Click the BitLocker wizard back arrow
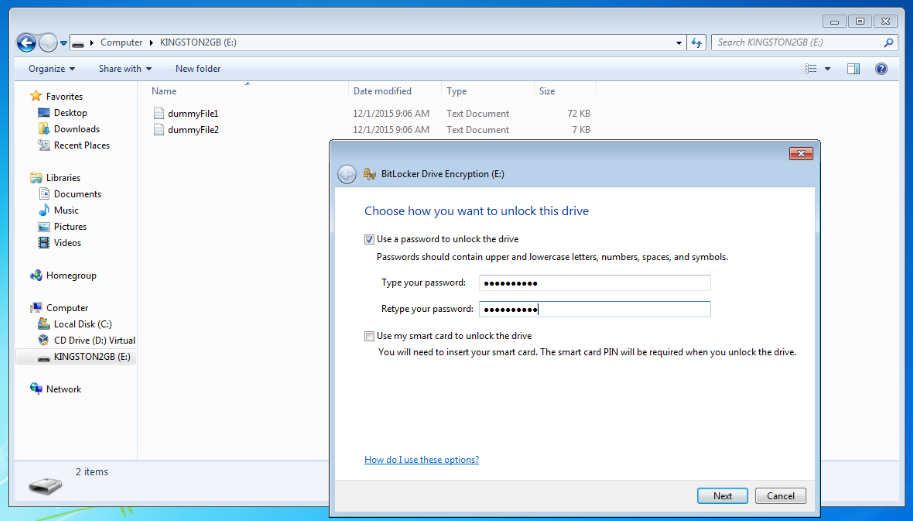913x521 pixels. pyautogui.click(x=346, y=174)
